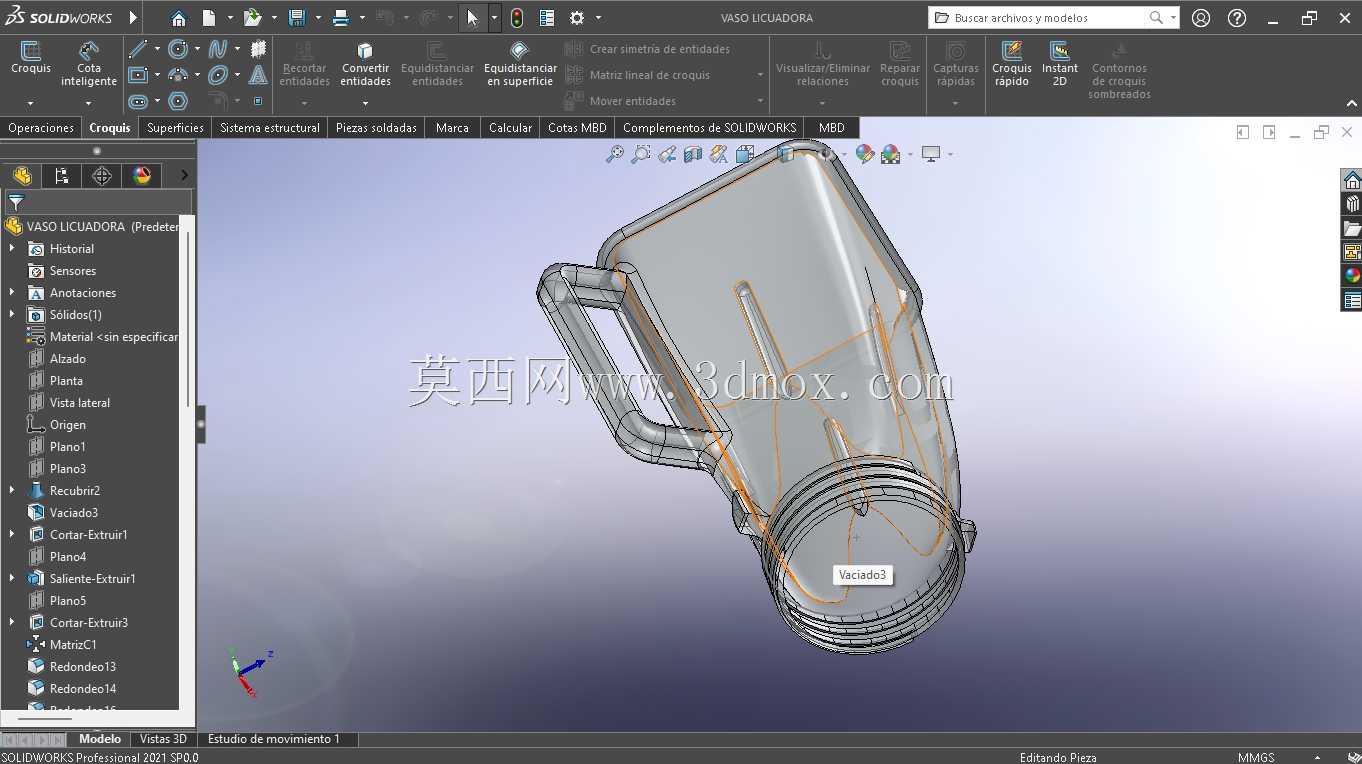Start a Croquis sketch

[31, 58]
